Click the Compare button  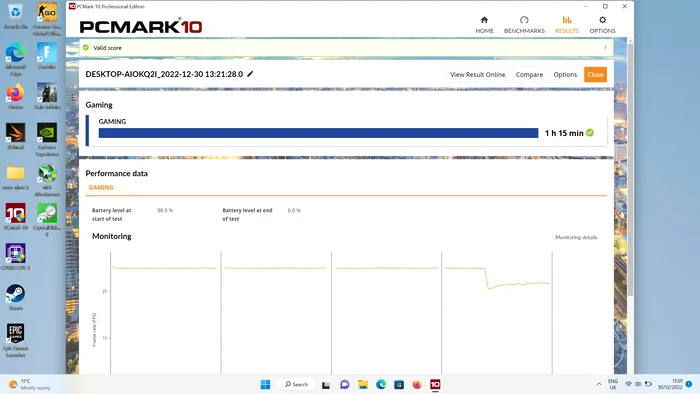point(529,75)
